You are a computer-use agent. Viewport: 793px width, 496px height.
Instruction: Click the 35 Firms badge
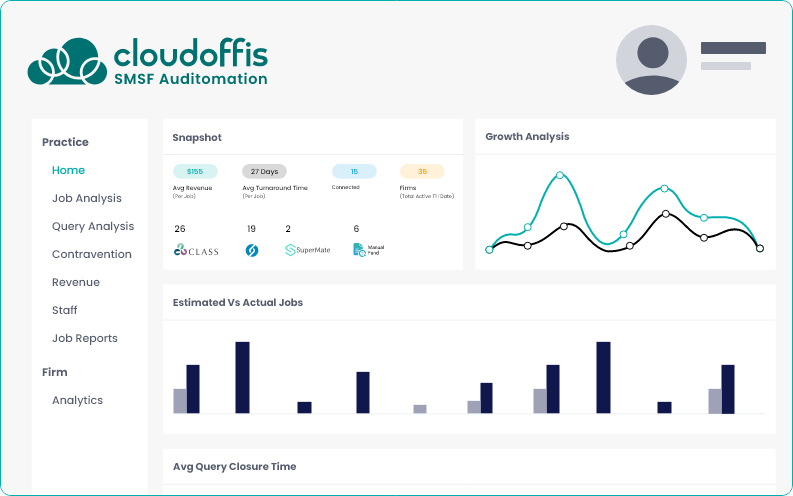(422, 171)
